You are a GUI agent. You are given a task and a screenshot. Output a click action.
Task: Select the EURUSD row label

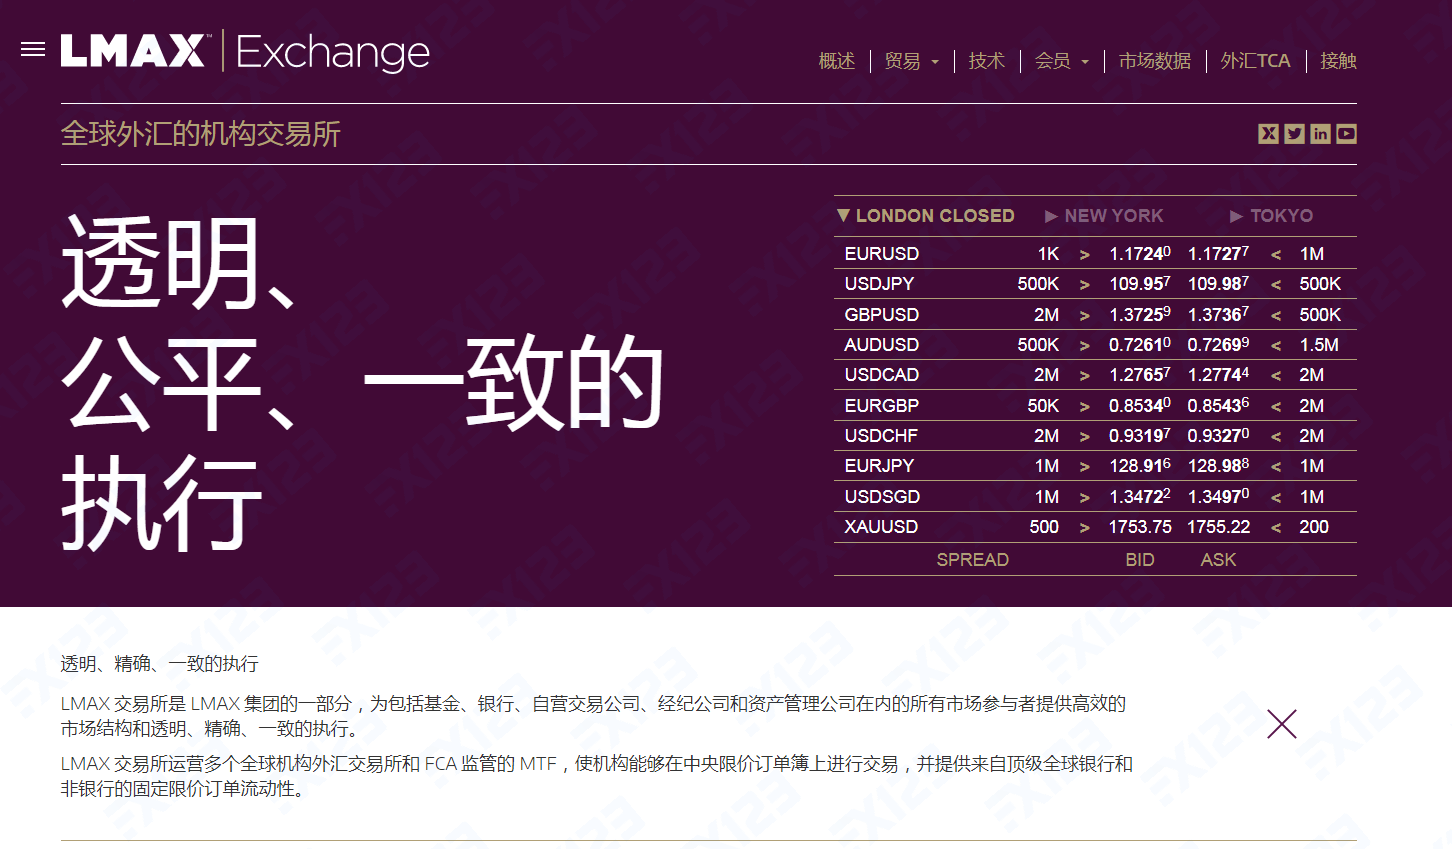(882, 254)
